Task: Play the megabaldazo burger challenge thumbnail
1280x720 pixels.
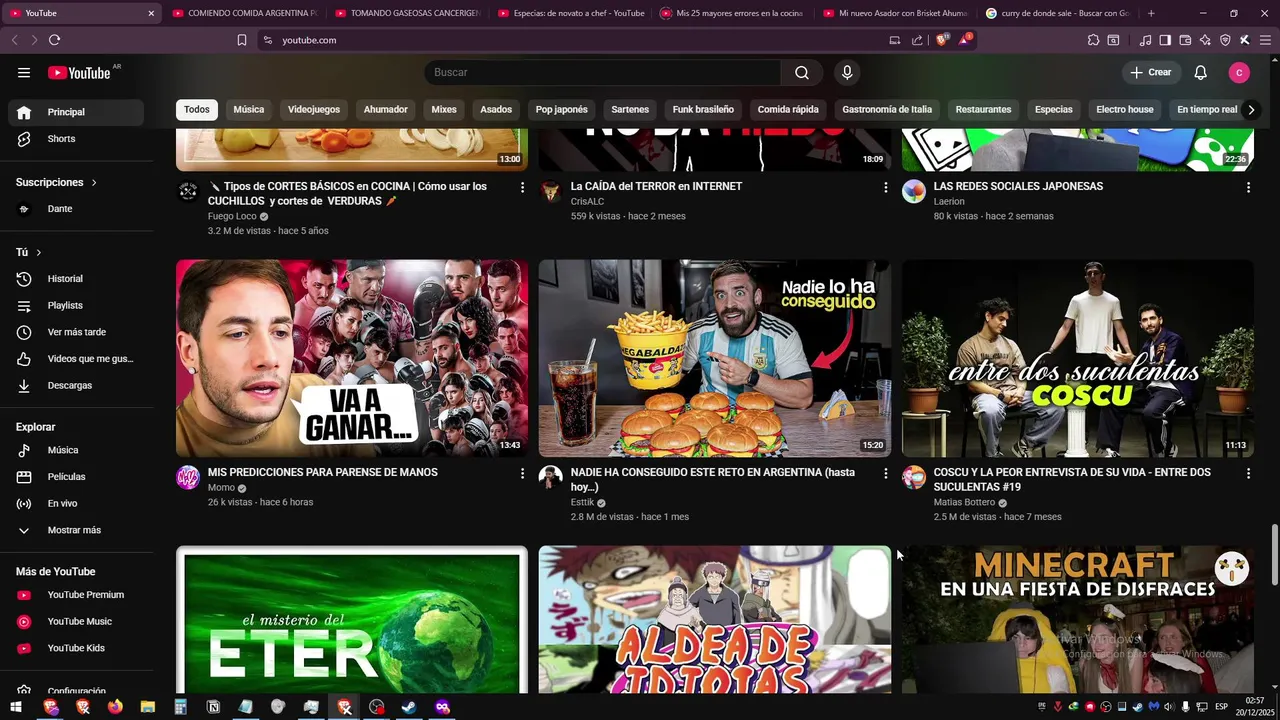Action: [715, 358]
